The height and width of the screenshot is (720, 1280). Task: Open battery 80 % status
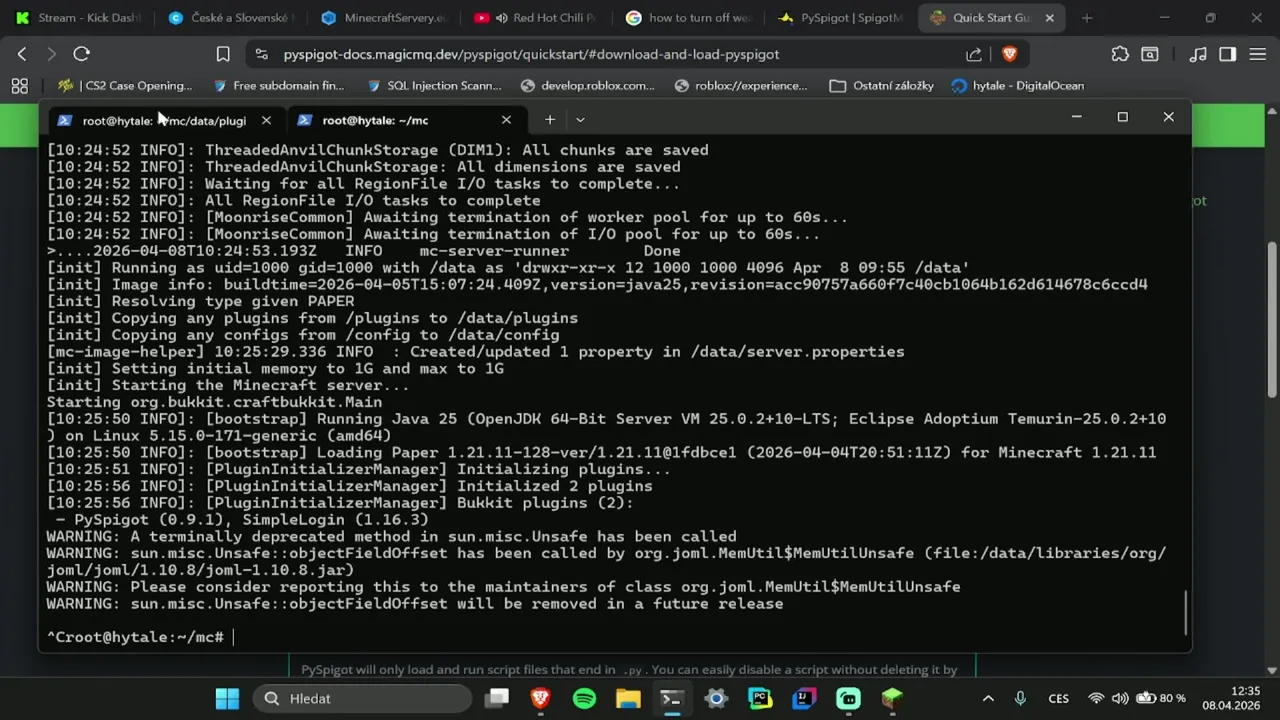1161,698
